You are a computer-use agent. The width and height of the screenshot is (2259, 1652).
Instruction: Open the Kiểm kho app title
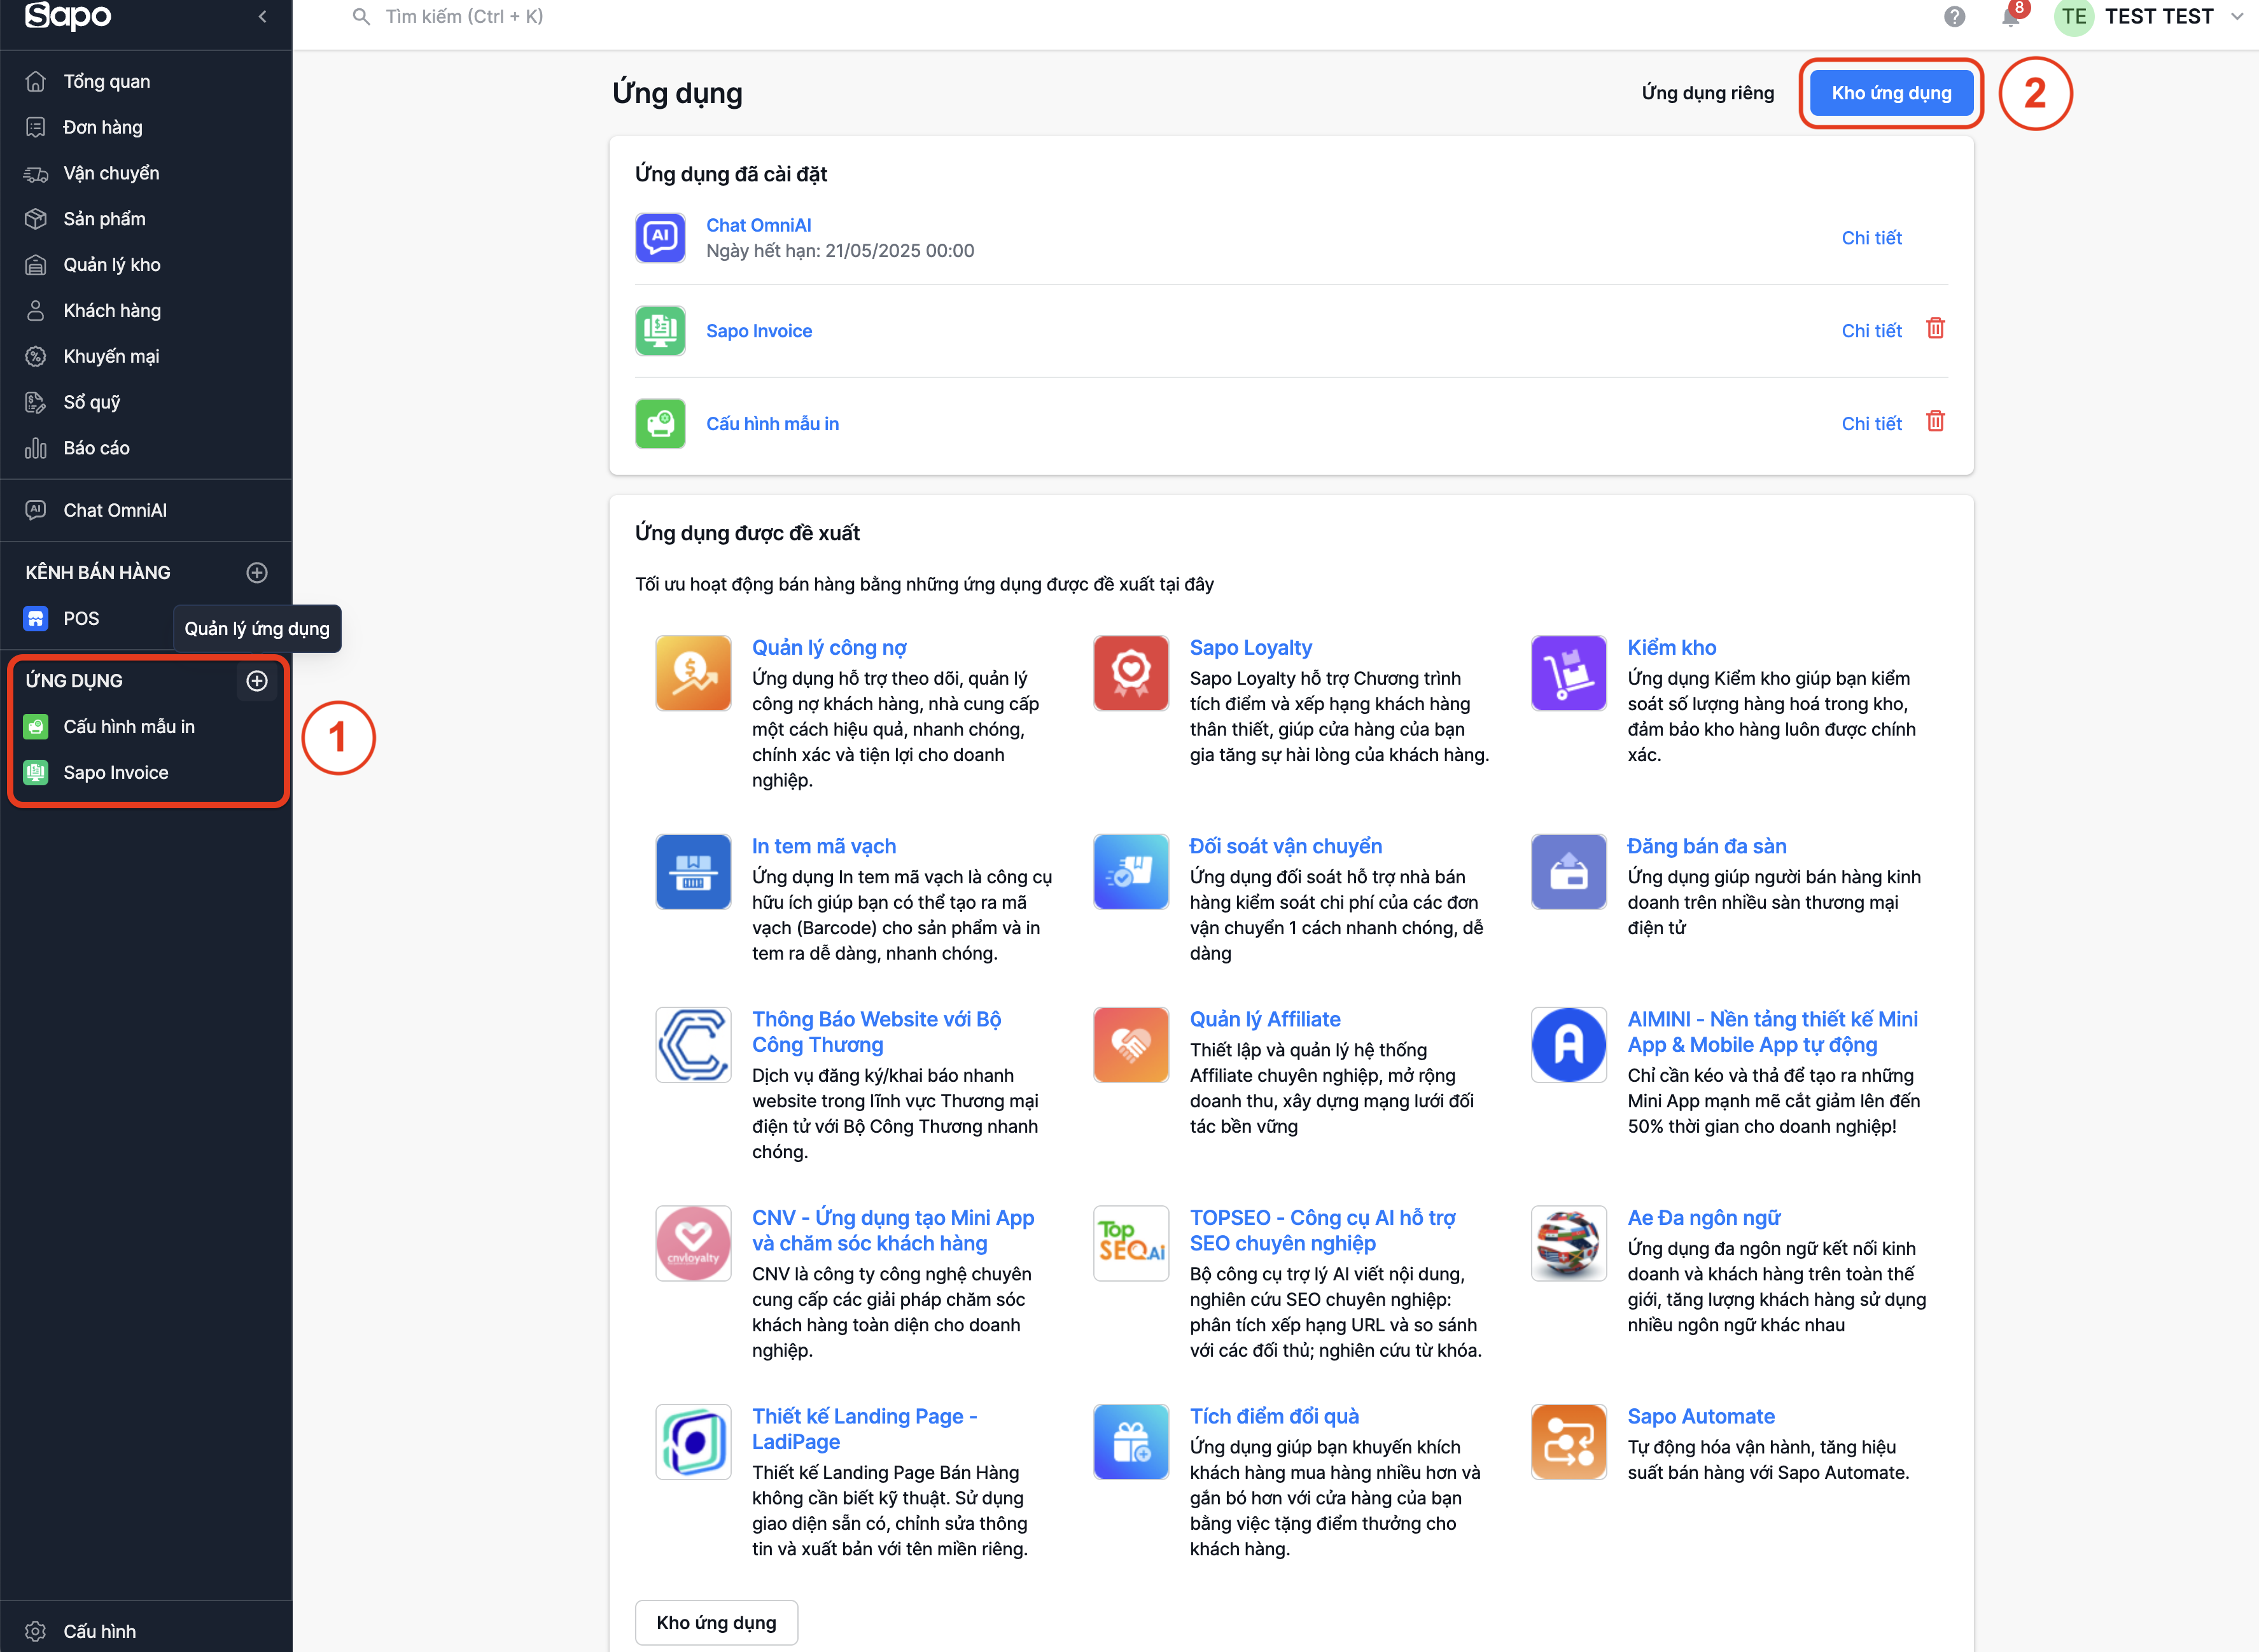coord(1671,648)
